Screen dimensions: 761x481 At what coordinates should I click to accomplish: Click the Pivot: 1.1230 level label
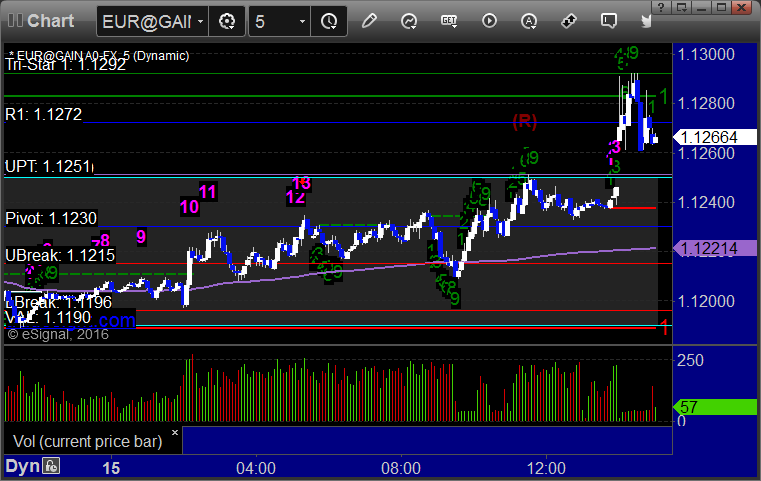tap(51, 218)
